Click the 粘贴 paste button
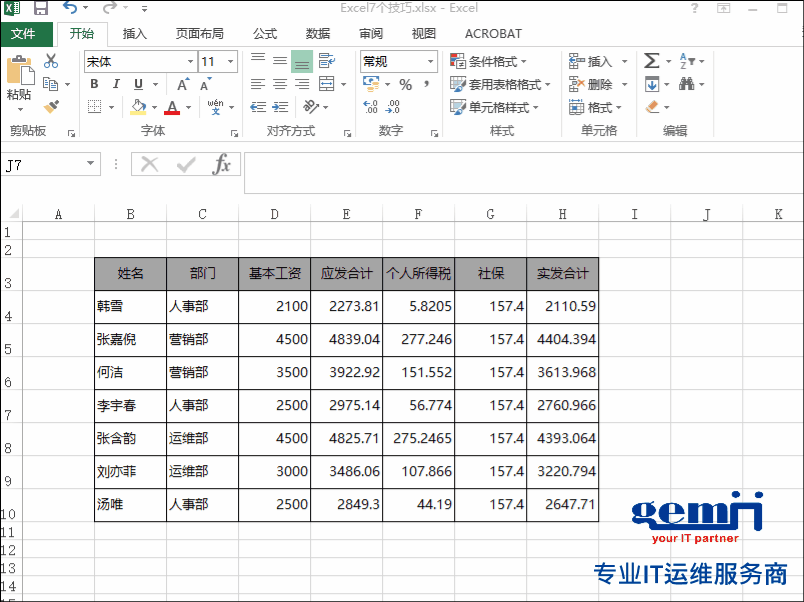 point(20,84)
